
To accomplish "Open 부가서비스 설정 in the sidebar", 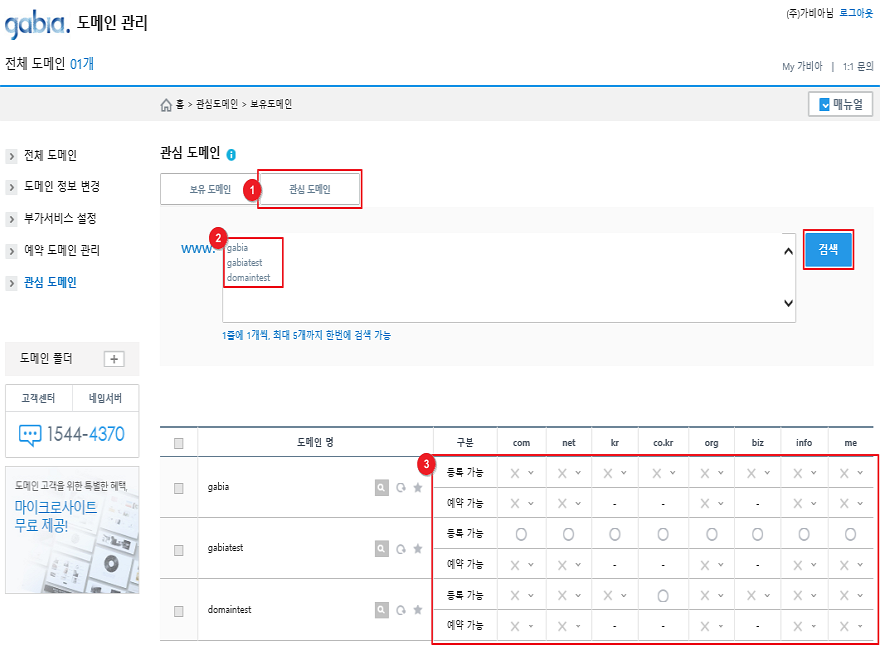I will click(x=60, y=218).
